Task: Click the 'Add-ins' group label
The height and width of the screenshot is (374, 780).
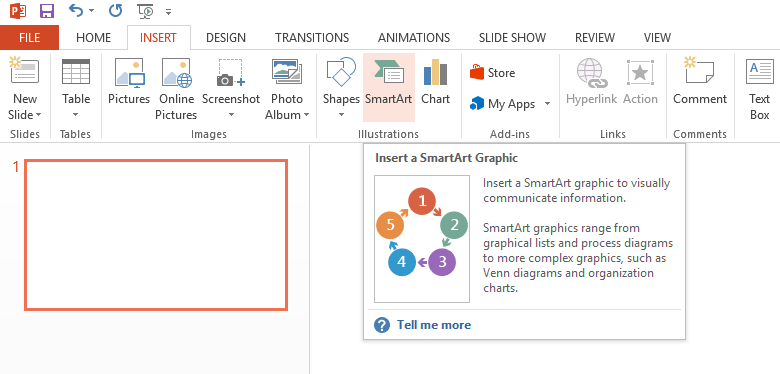Action: click(x=510, y=134)
